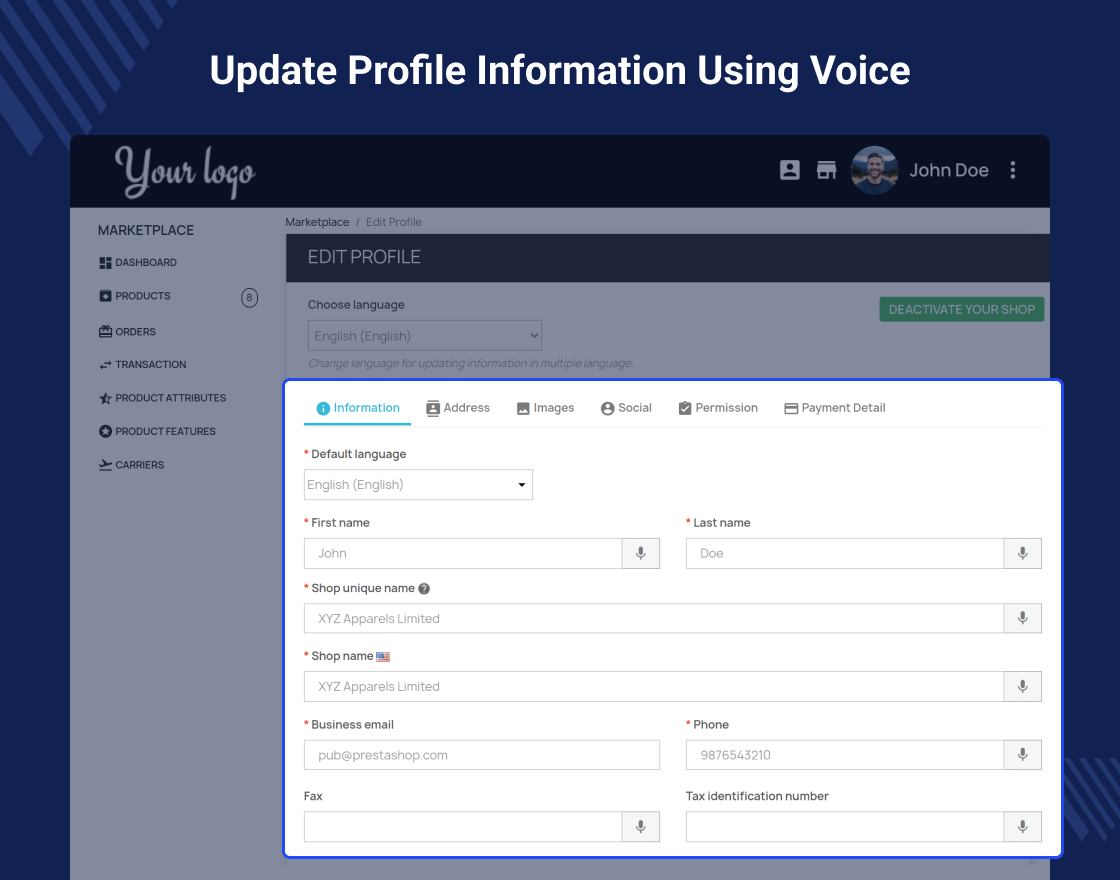
Task: Click John Doe's avatar photo
Action: (x=874, y=170)
